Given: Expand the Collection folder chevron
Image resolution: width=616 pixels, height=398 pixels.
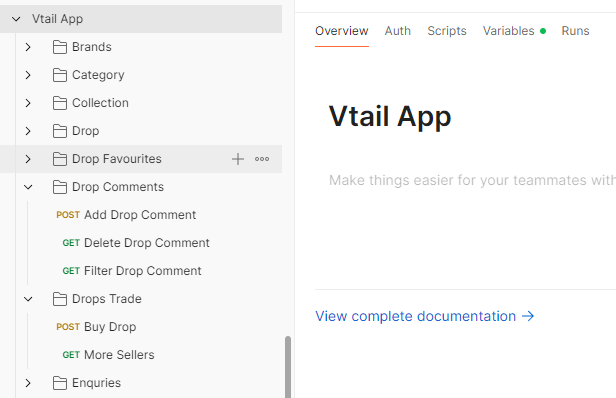Looking at the screenshot, I should (x=28, y=103).
